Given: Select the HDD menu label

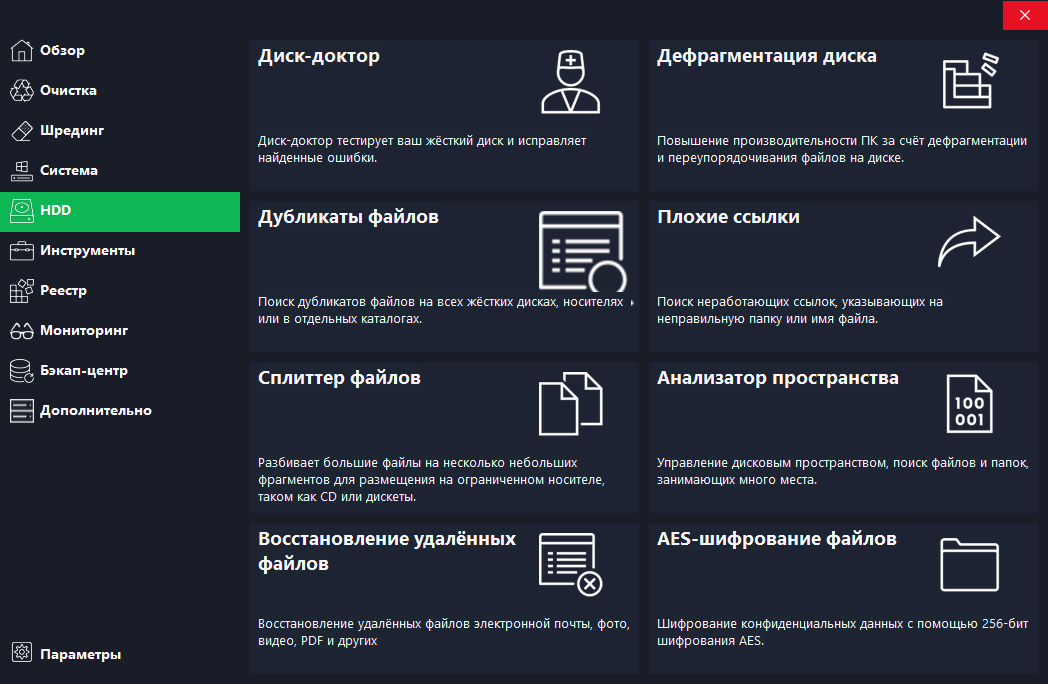Looking at the screenshot, I should [55, 210].
